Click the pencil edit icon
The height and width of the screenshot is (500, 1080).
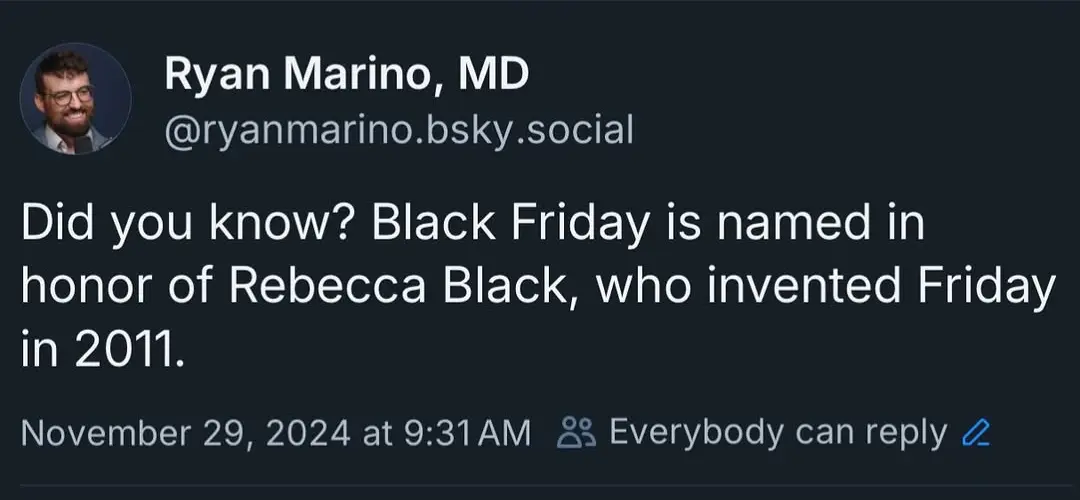[973, 433]
